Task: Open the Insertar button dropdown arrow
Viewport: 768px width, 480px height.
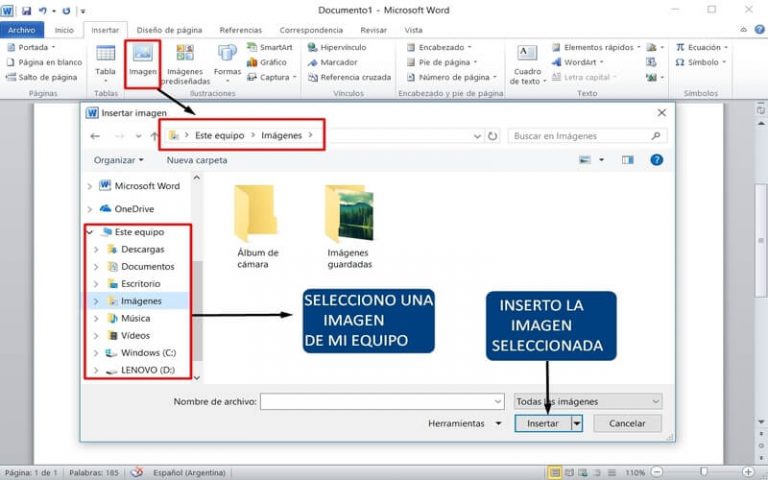Action: click(577, 424)
